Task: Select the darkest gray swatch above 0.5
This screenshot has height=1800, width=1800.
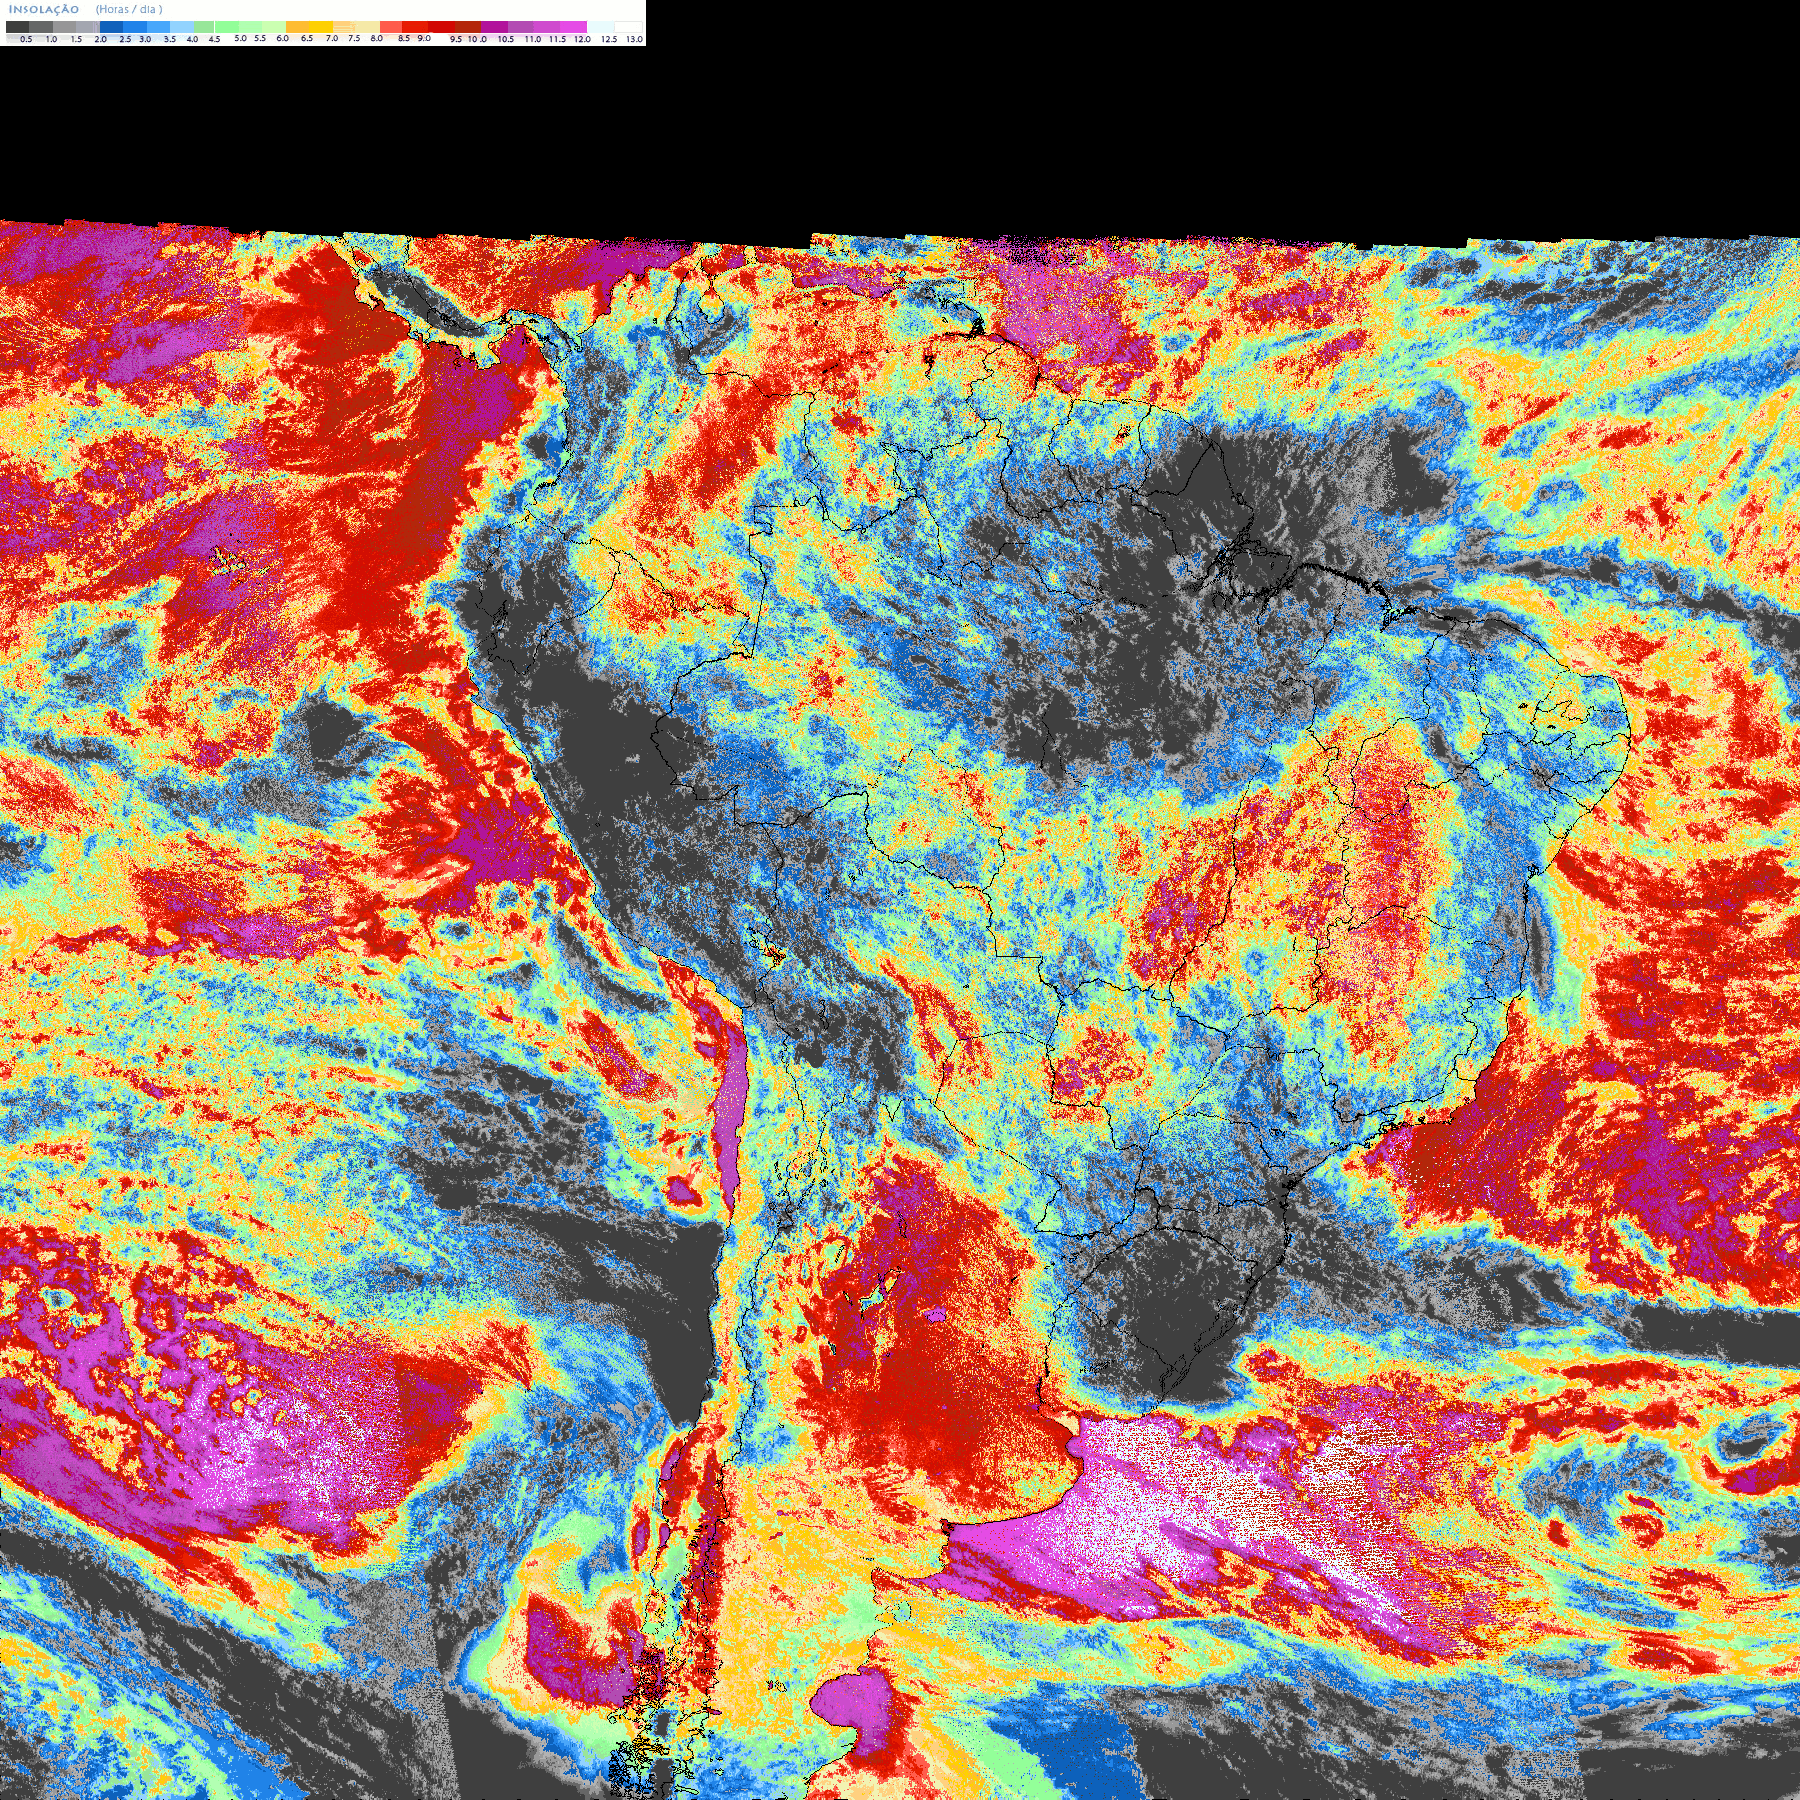Action: coord(17,27)
